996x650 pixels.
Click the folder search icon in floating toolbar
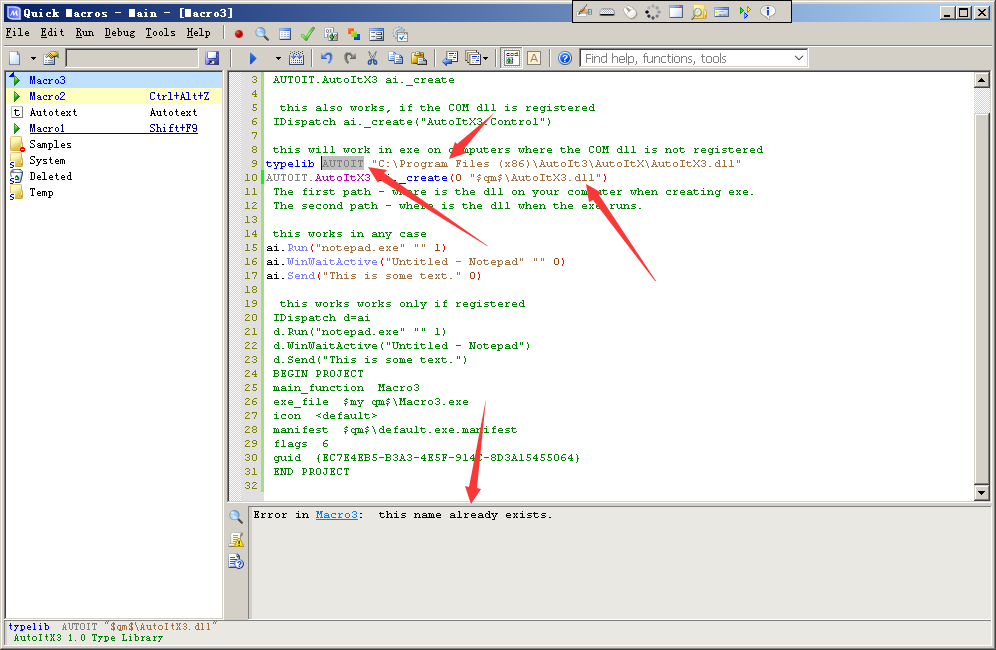click(699, 11)
